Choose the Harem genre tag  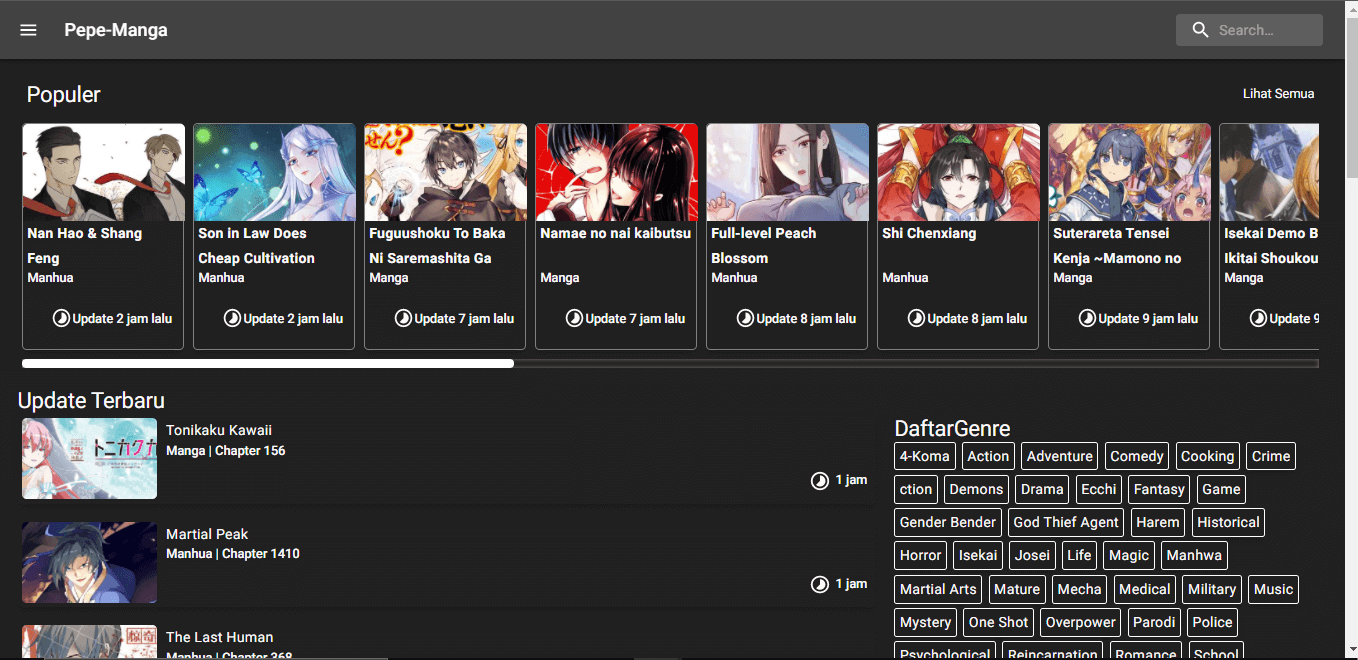(1158, 522)
